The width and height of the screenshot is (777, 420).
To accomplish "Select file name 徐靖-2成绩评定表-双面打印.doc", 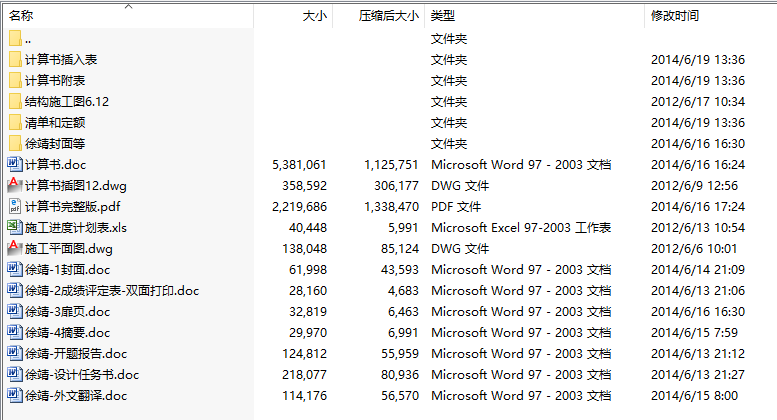I will (112, 291).
